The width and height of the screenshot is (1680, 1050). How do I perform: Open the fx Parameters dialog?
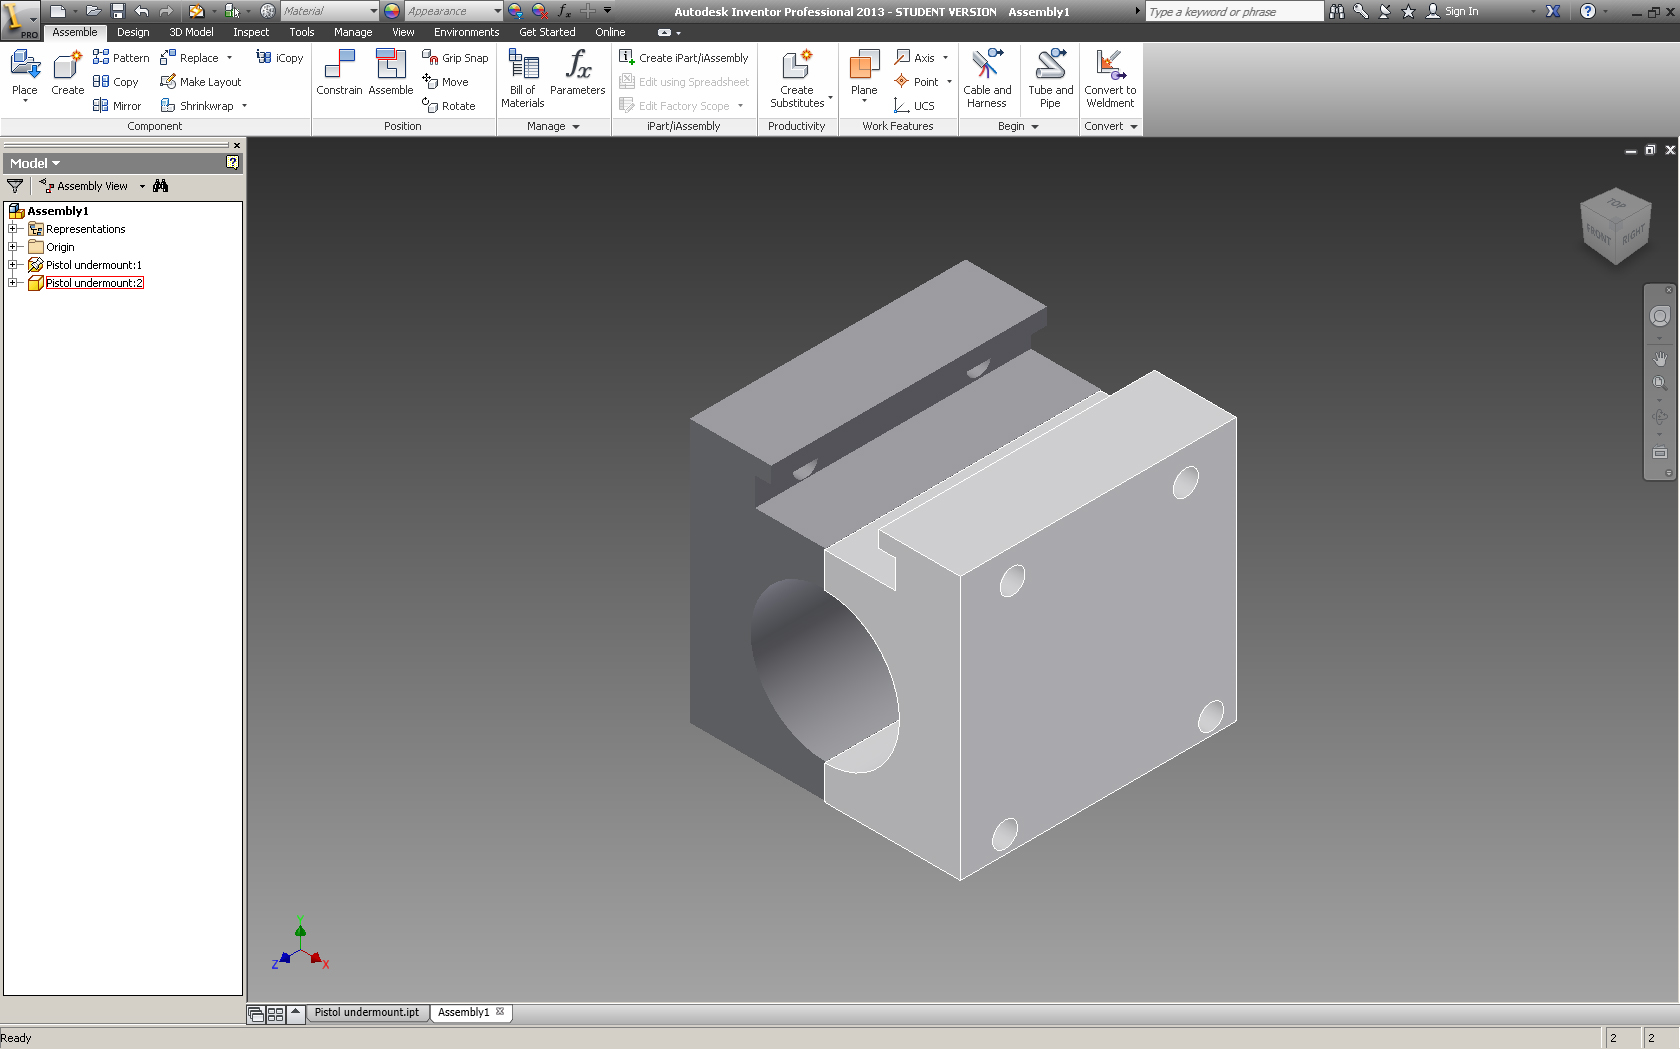[x=578, y=73]
